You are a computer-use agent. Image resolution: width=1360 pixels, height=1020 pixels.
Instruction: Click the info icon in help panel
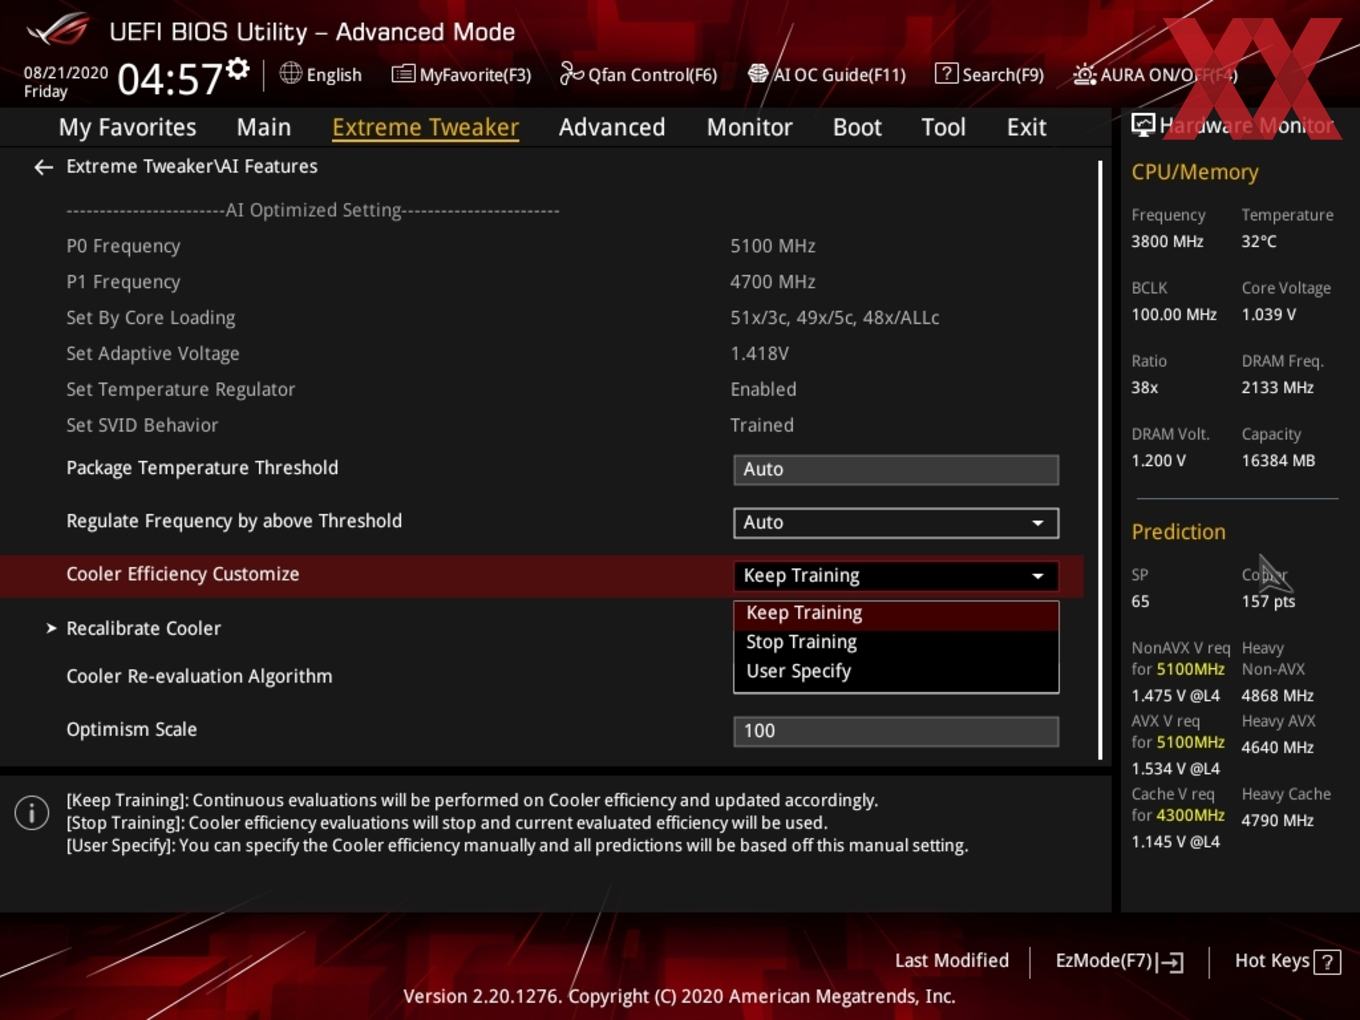(x=32, y=812)
